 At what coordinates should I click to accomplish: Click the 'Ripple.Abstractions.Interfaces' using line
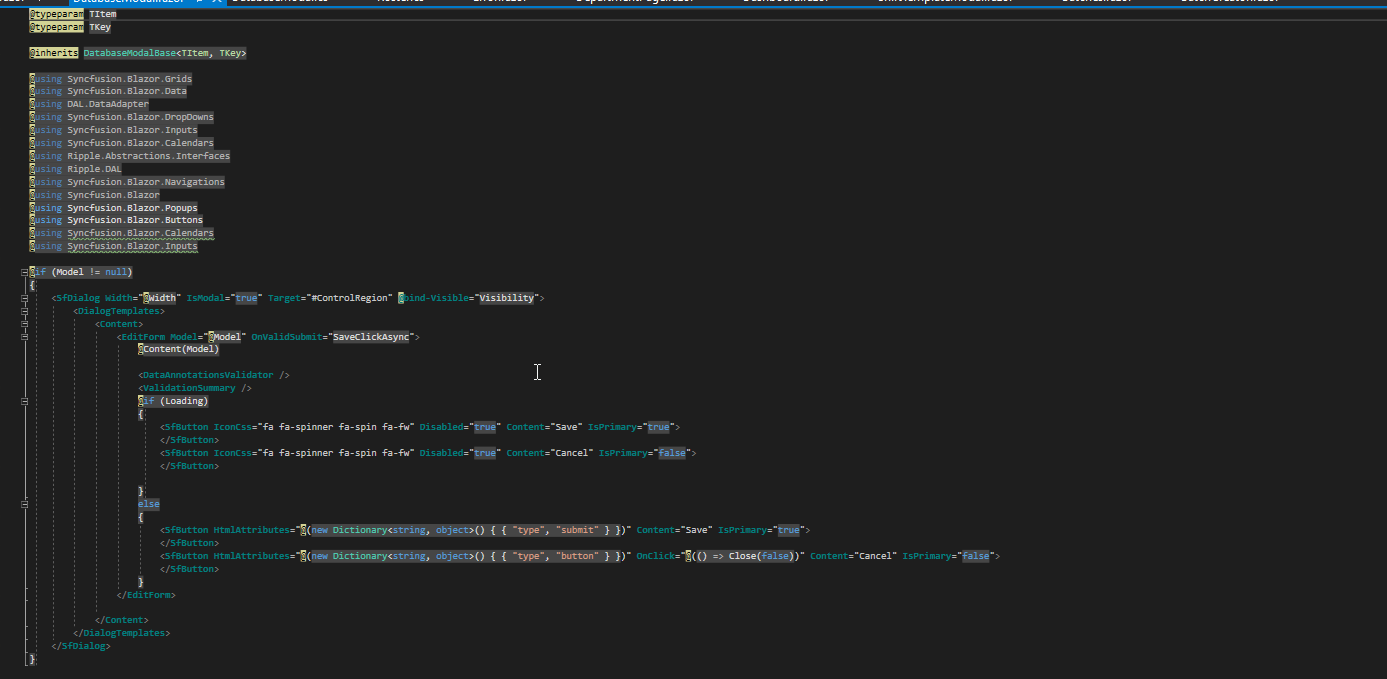(130, 156)
